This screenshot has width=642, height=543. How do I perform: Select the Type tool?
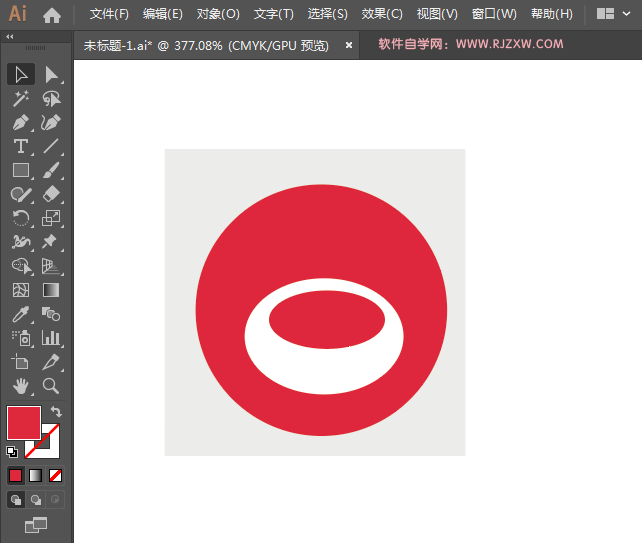point(21,146)
